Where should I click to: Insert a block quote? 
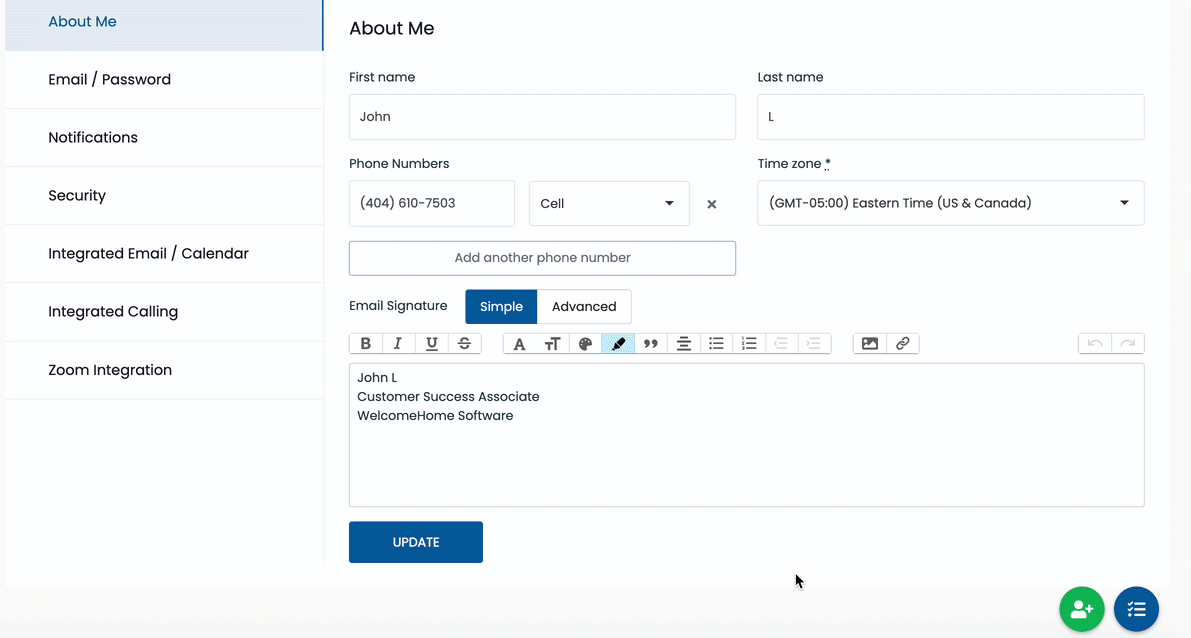click(651, 343)
